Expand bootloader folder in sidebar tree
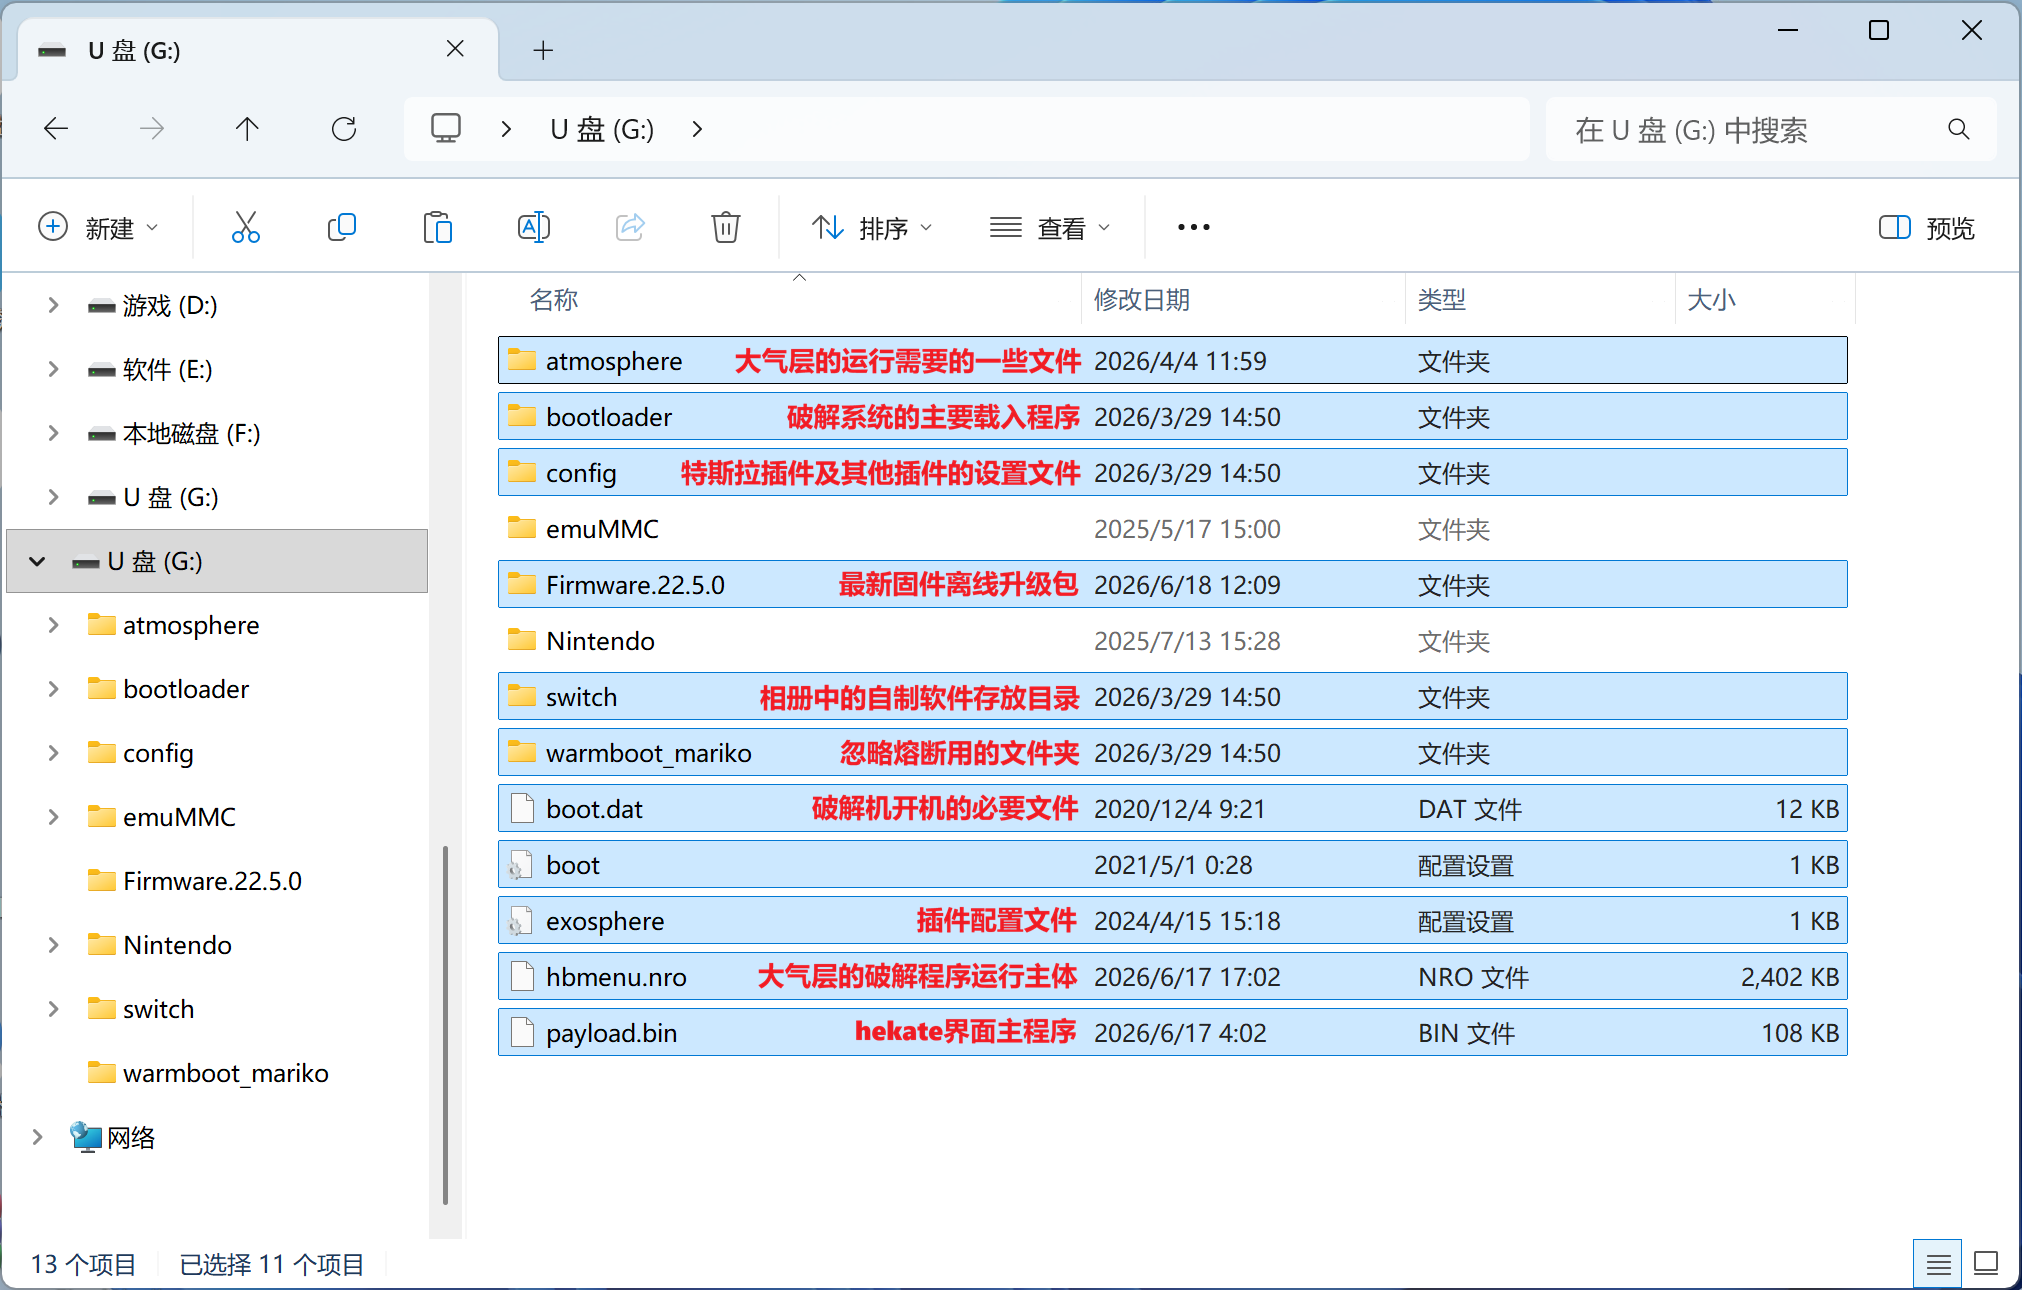Image resolution: width=2022 pixels, height=1290 pixels. [53, 689]
